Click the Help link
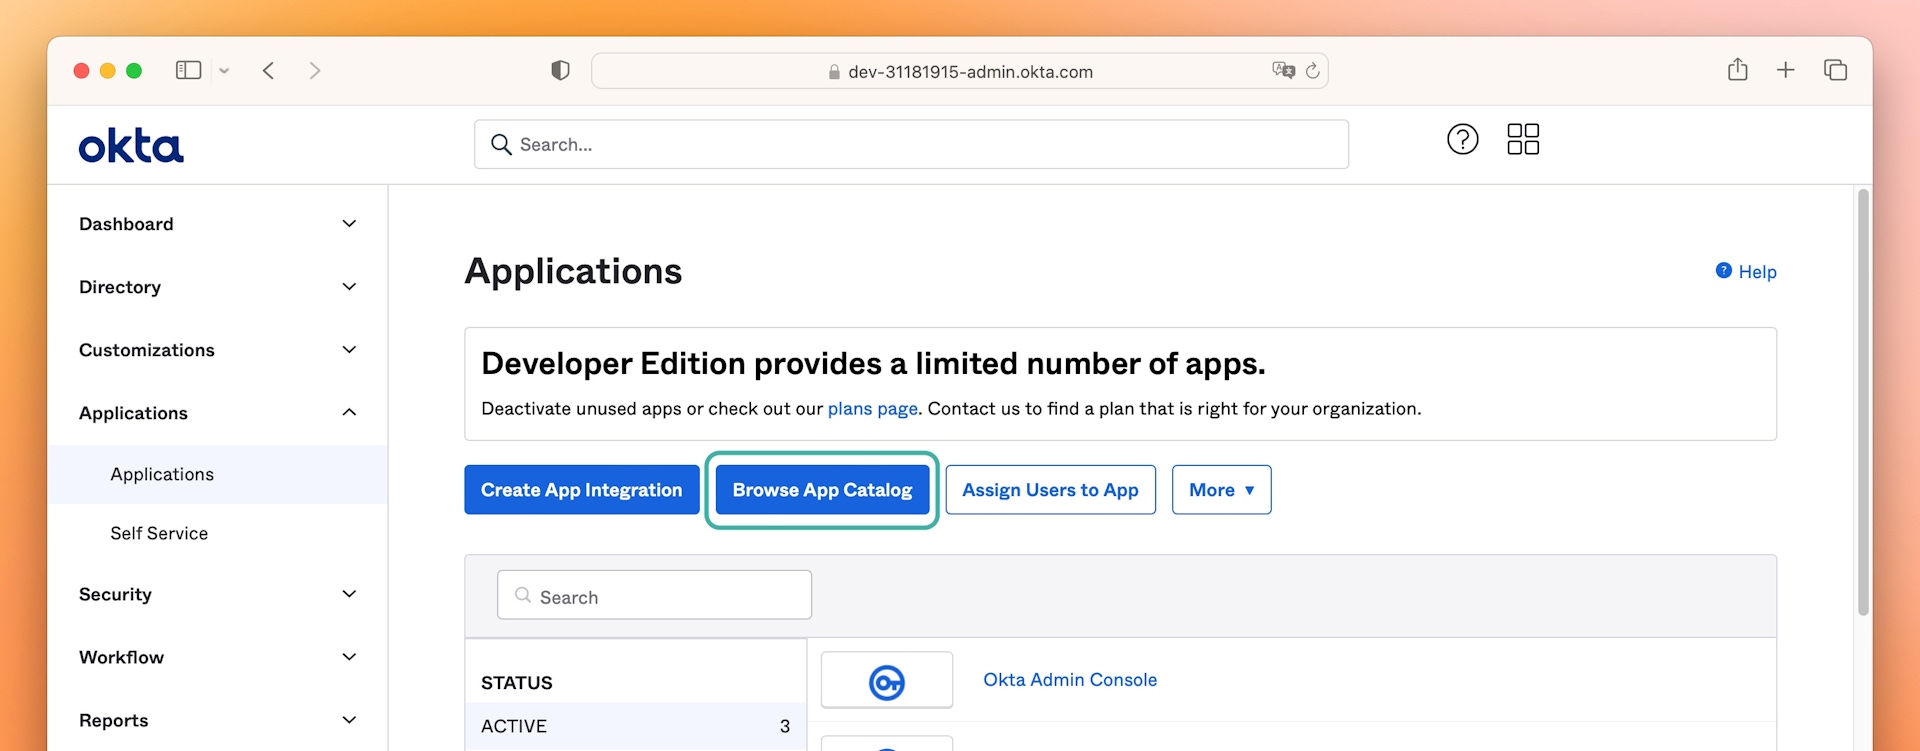 (x=1757, y=272)
